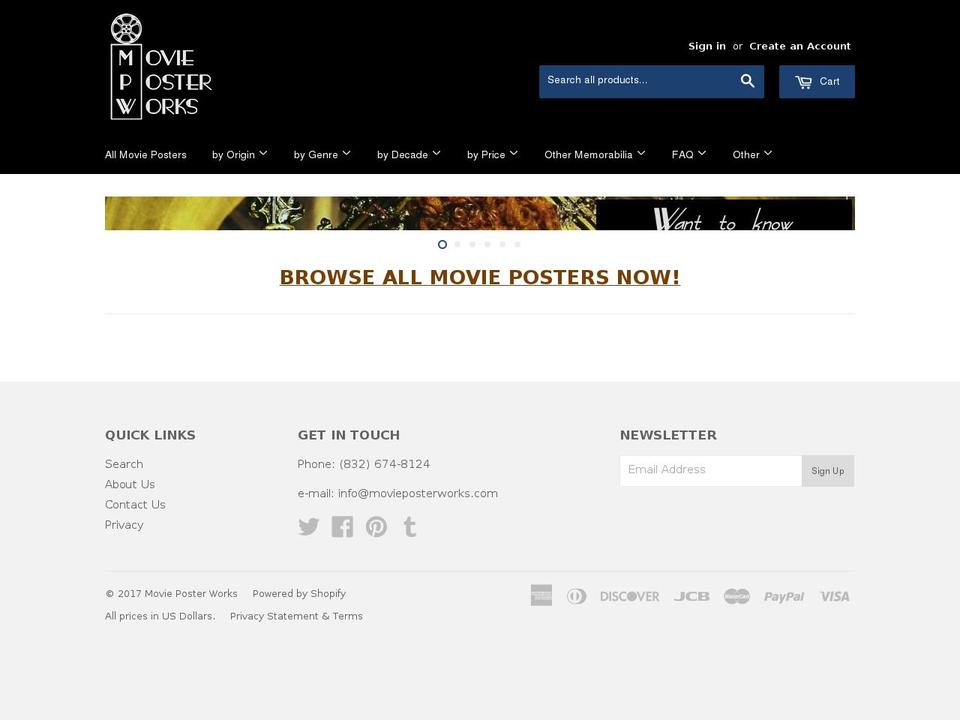
Task: Follow Browse All Movie Posters Now link
Action: coord(479,277)
